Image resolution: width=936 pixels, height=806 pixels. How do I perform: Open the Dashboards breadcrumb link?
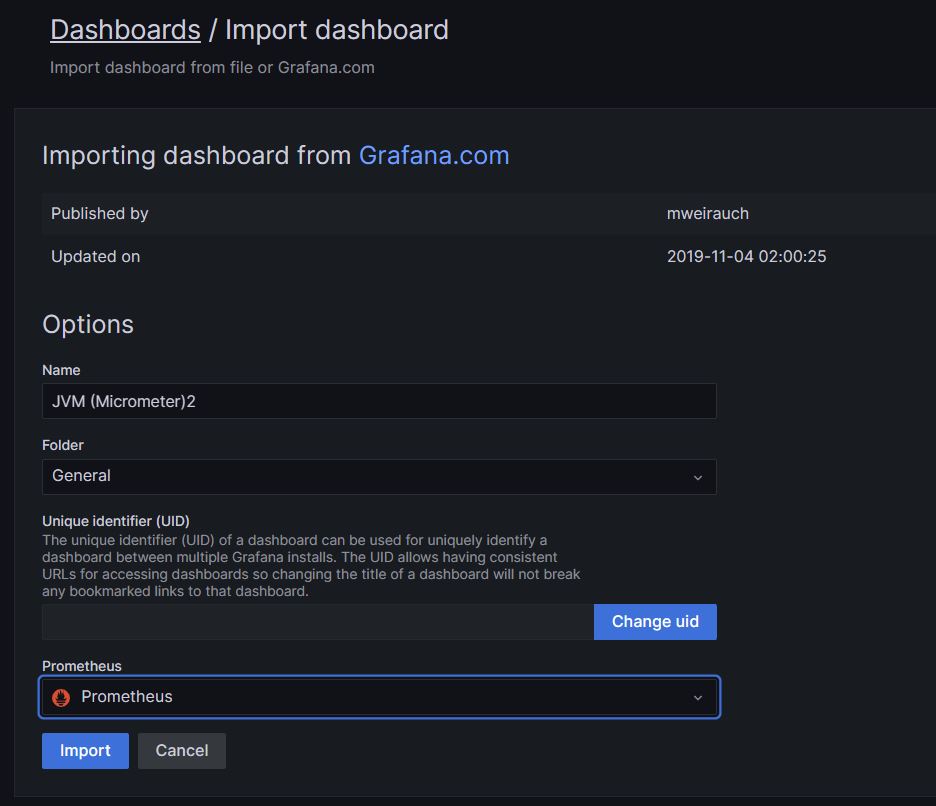(x=125, y=30)
